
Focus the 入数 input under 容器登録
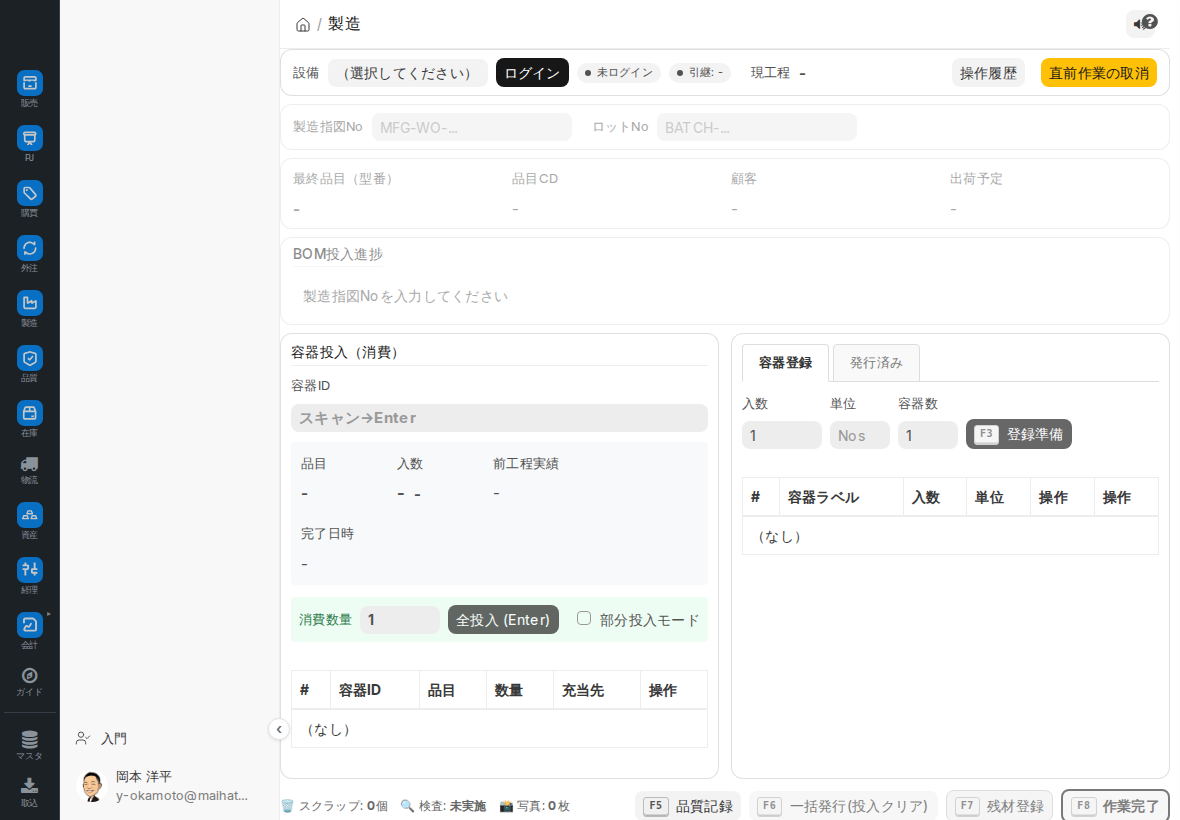pyautogui.click(x=781, y=436)
